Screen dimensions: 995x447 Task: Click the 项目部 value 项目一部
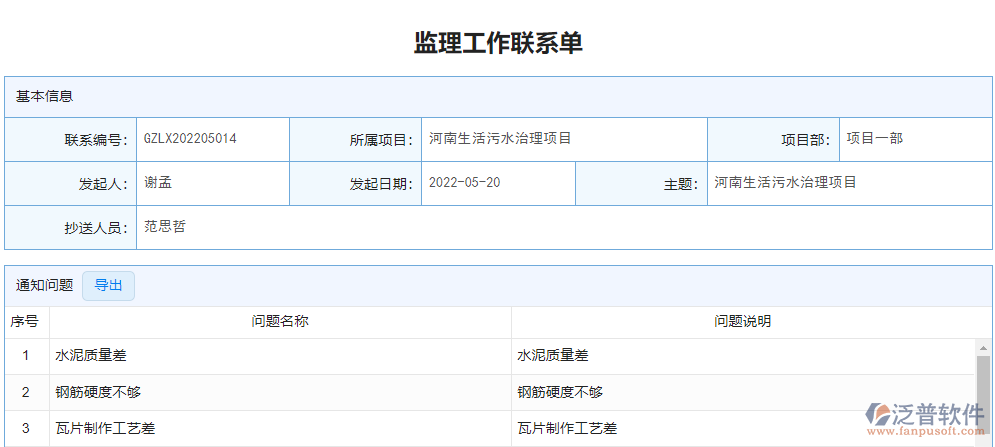coord(875,138)
